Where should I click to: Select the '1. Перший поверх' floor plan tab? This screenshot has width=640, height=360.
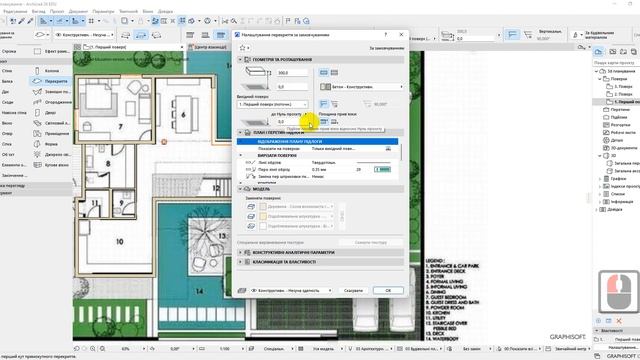coord(130,47)
